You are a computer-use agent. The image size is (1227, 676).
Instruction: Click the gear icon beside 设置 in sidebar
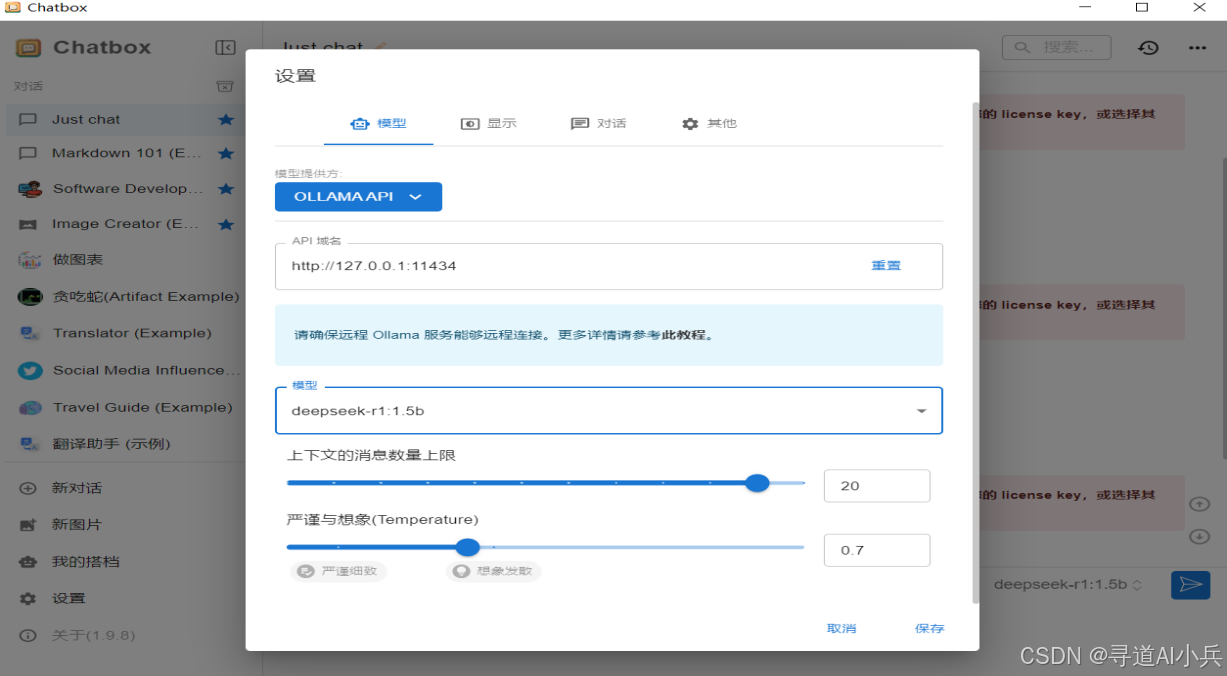pyautogui.click(x=29, y=599)
